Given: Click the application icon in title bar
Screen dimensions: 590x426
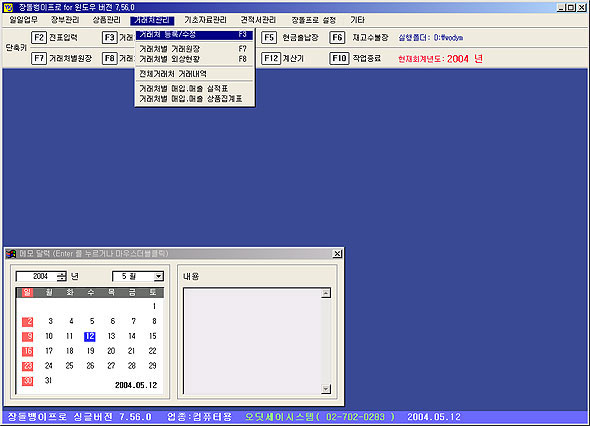Looking at the screenshot, I should 8,7.
